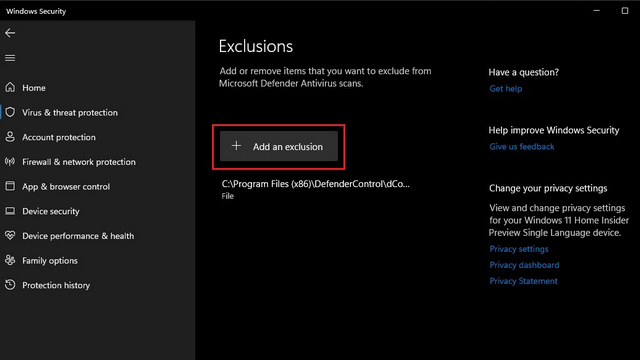Click the Device security laptop icon
The width and height of the screenshot is (640, 360).
click(10, 211)
